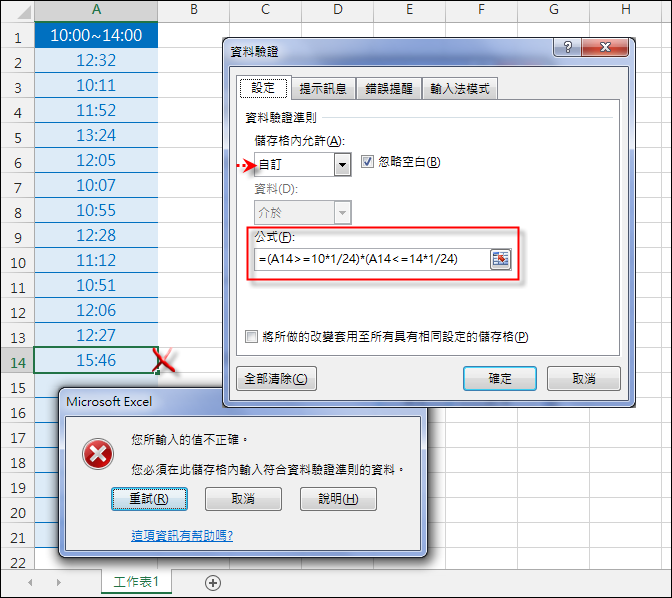Click the select-all corner of the worksheet

click(x=18, y=11)
